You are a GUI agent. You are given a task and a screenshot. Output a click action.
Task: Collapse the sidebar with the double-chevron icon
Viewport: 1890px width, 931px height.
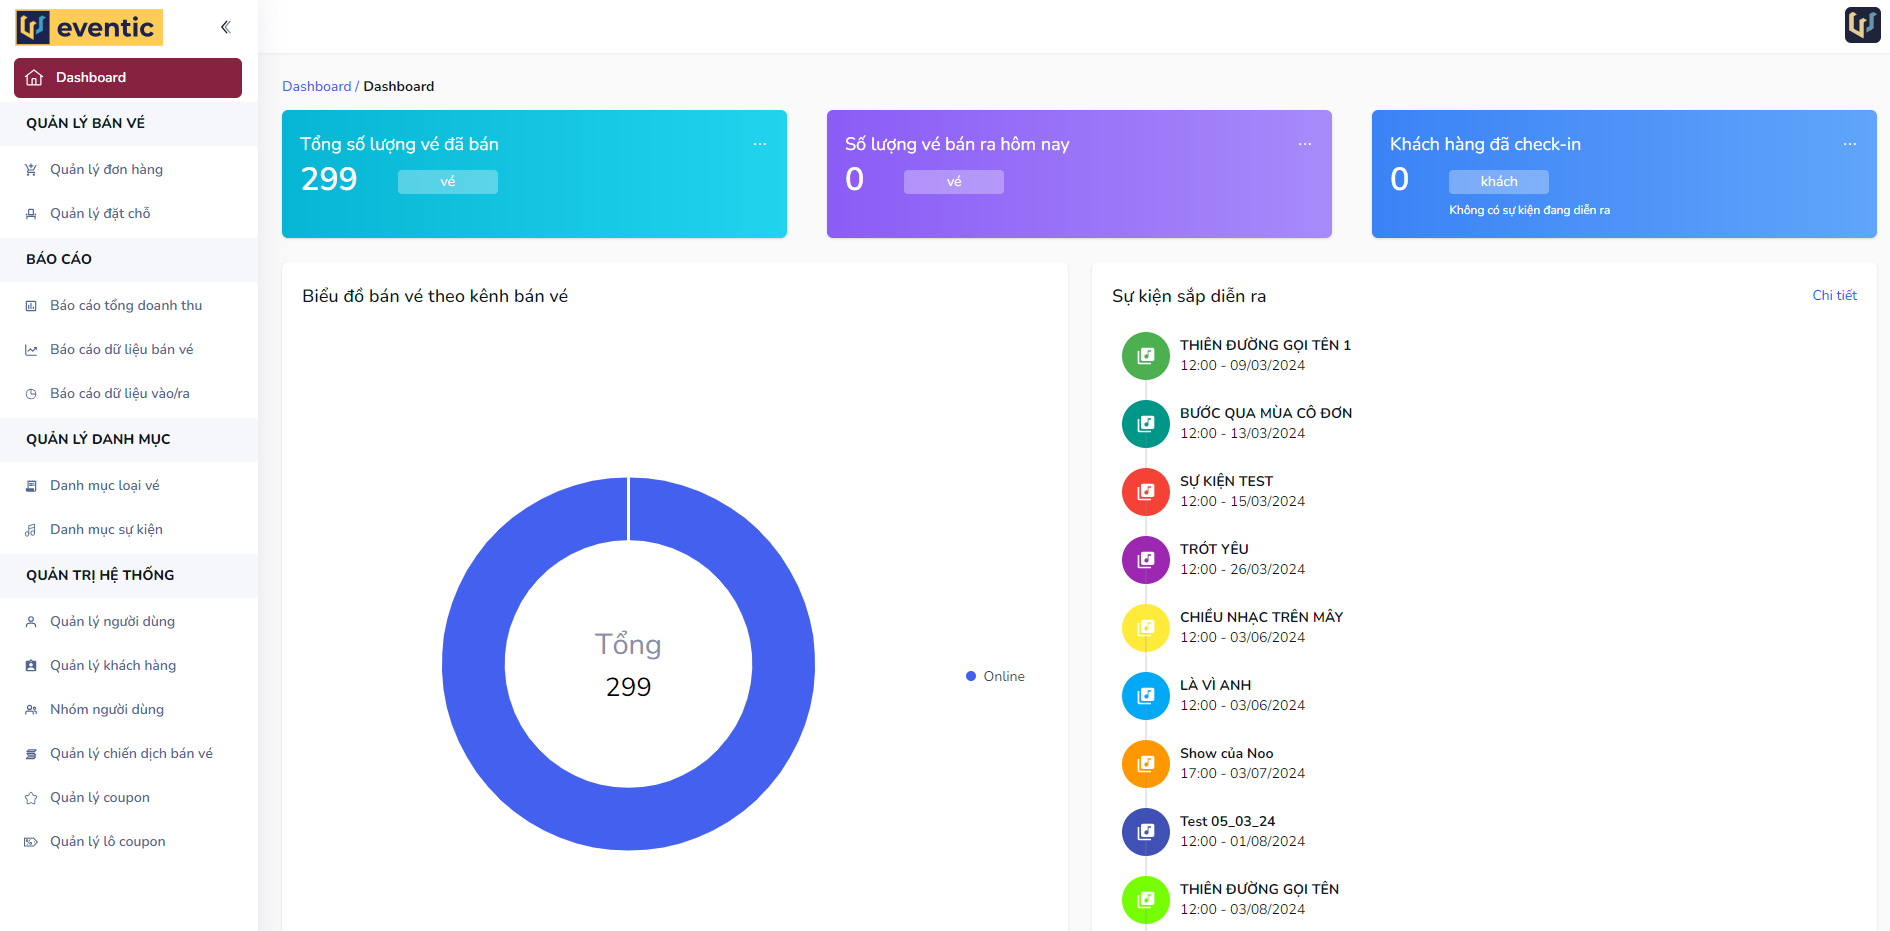[x=225, y=27]
